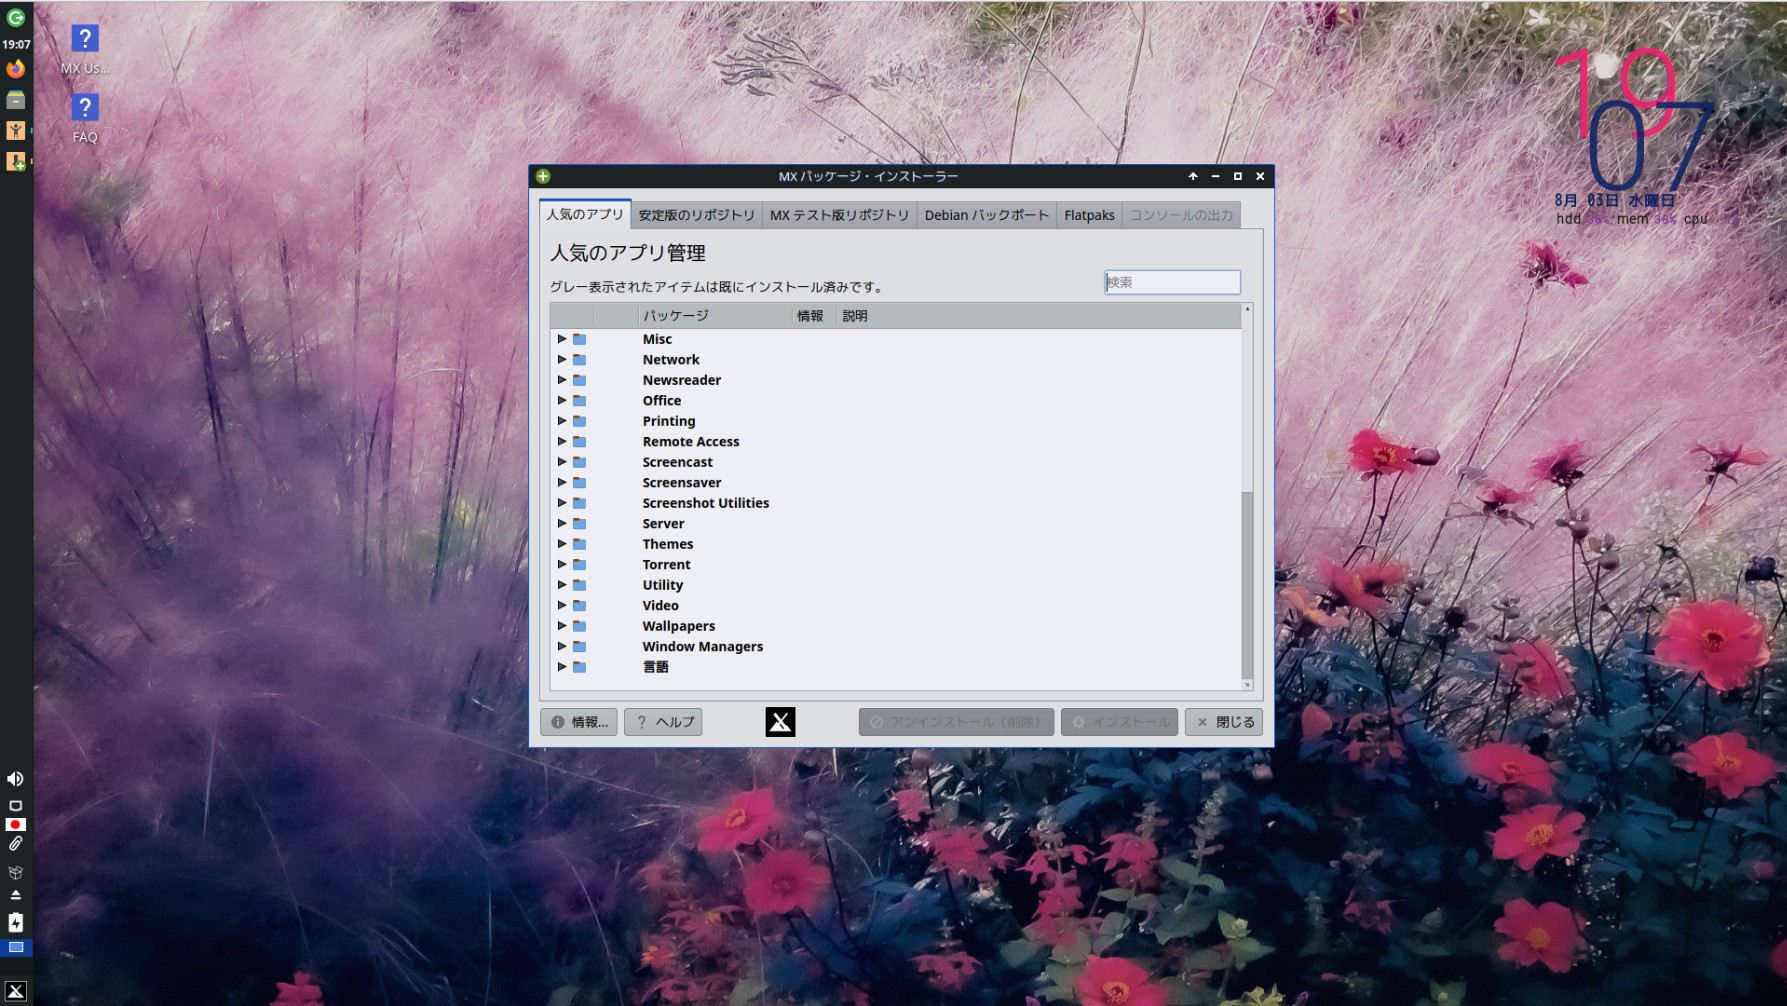This screenshot has width=1787, height=1006.
Task: Click the package box updater tray icon
Action: 16,872
